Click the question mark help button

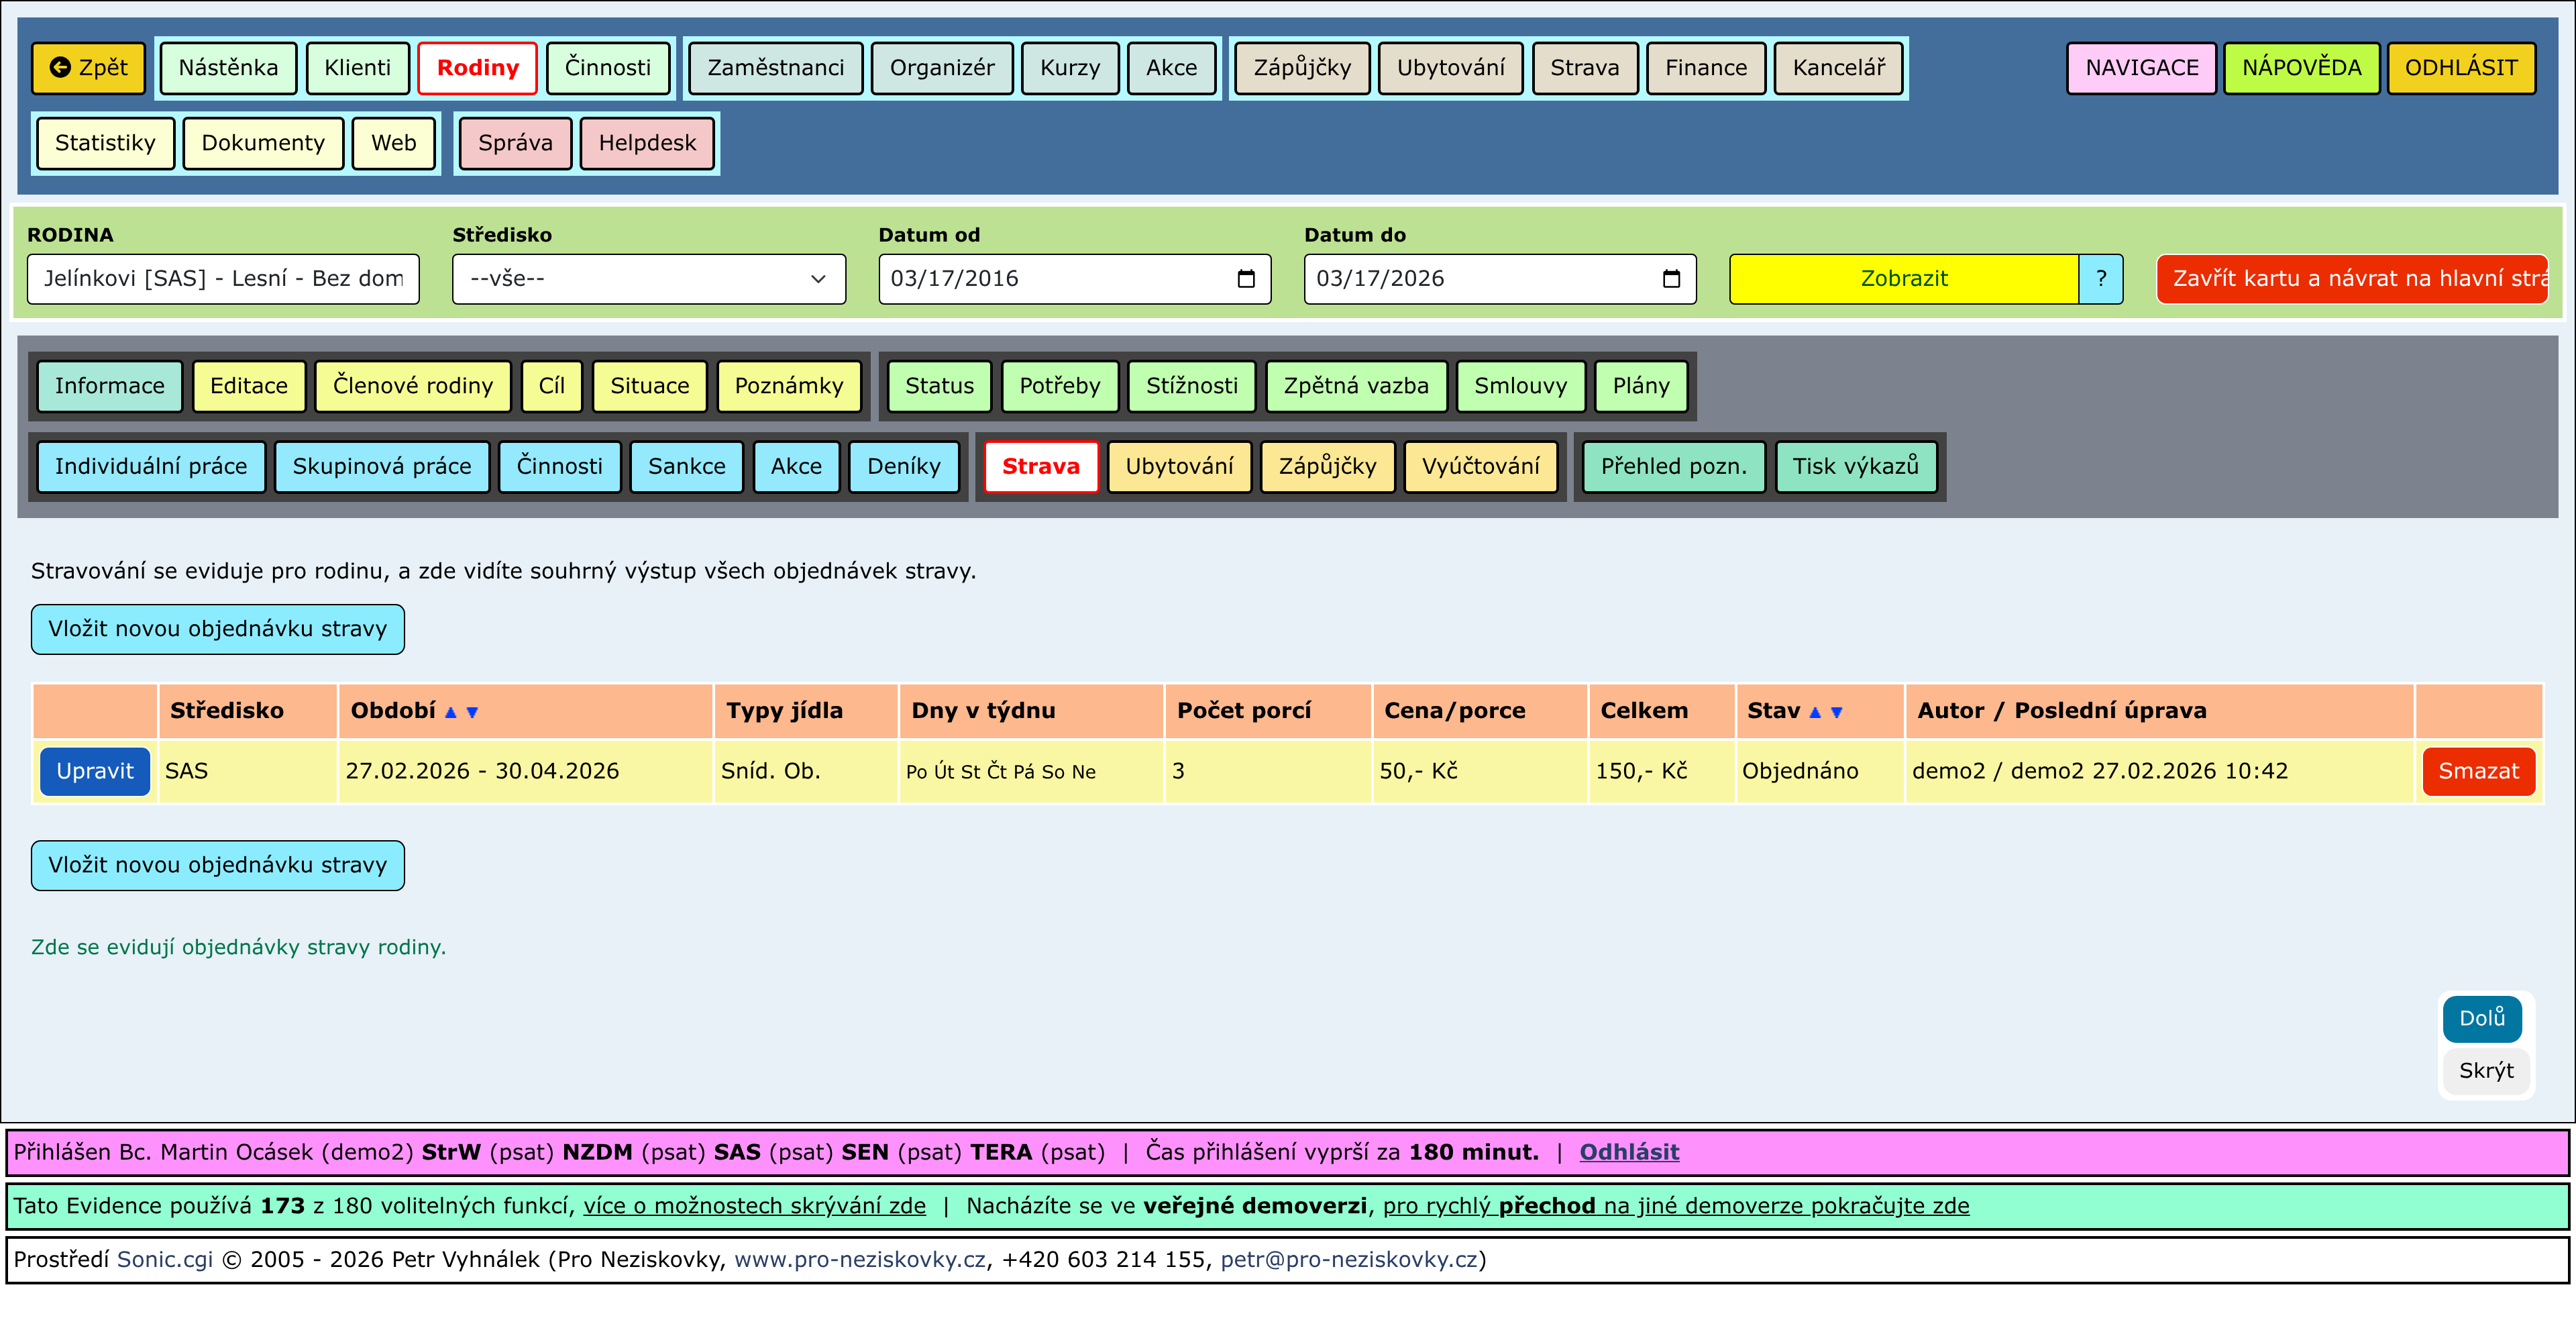pyautogui.click(x=2101, y=279)
